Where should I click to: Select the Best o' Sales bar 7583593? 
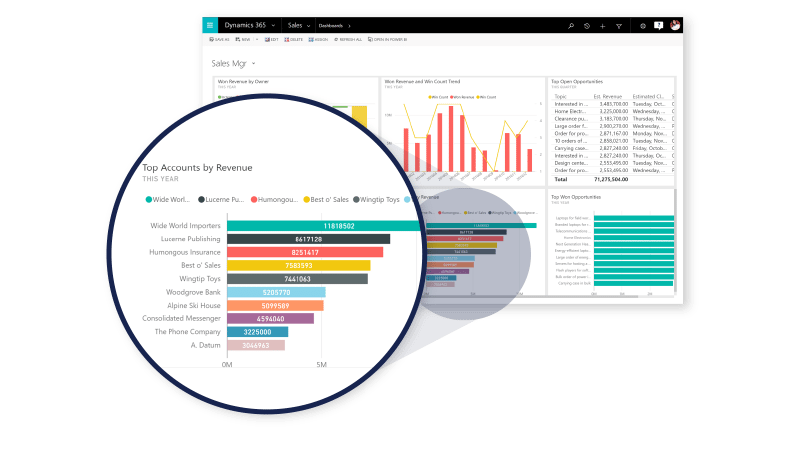(x=299, y=265)
